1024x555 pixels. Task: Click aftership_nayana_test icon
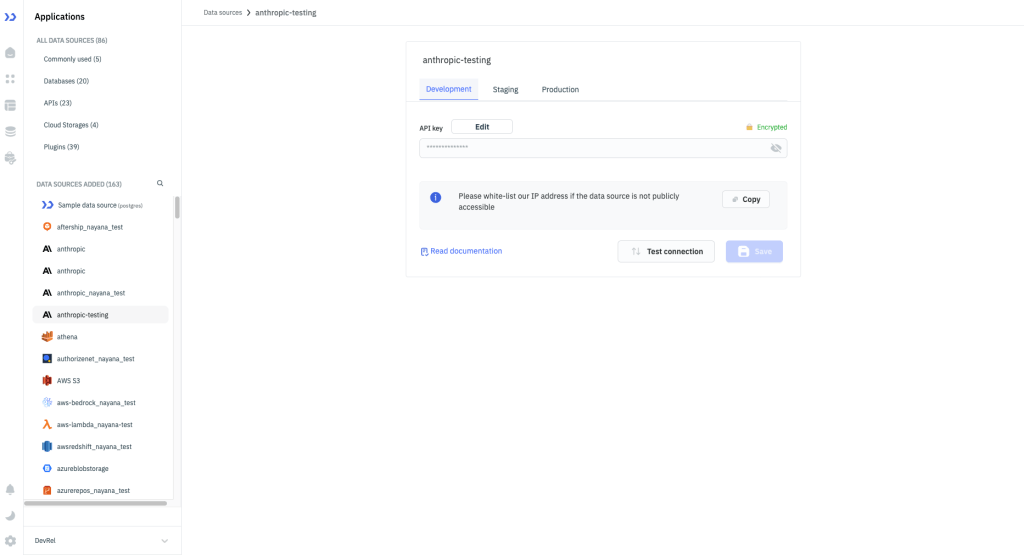47,227
